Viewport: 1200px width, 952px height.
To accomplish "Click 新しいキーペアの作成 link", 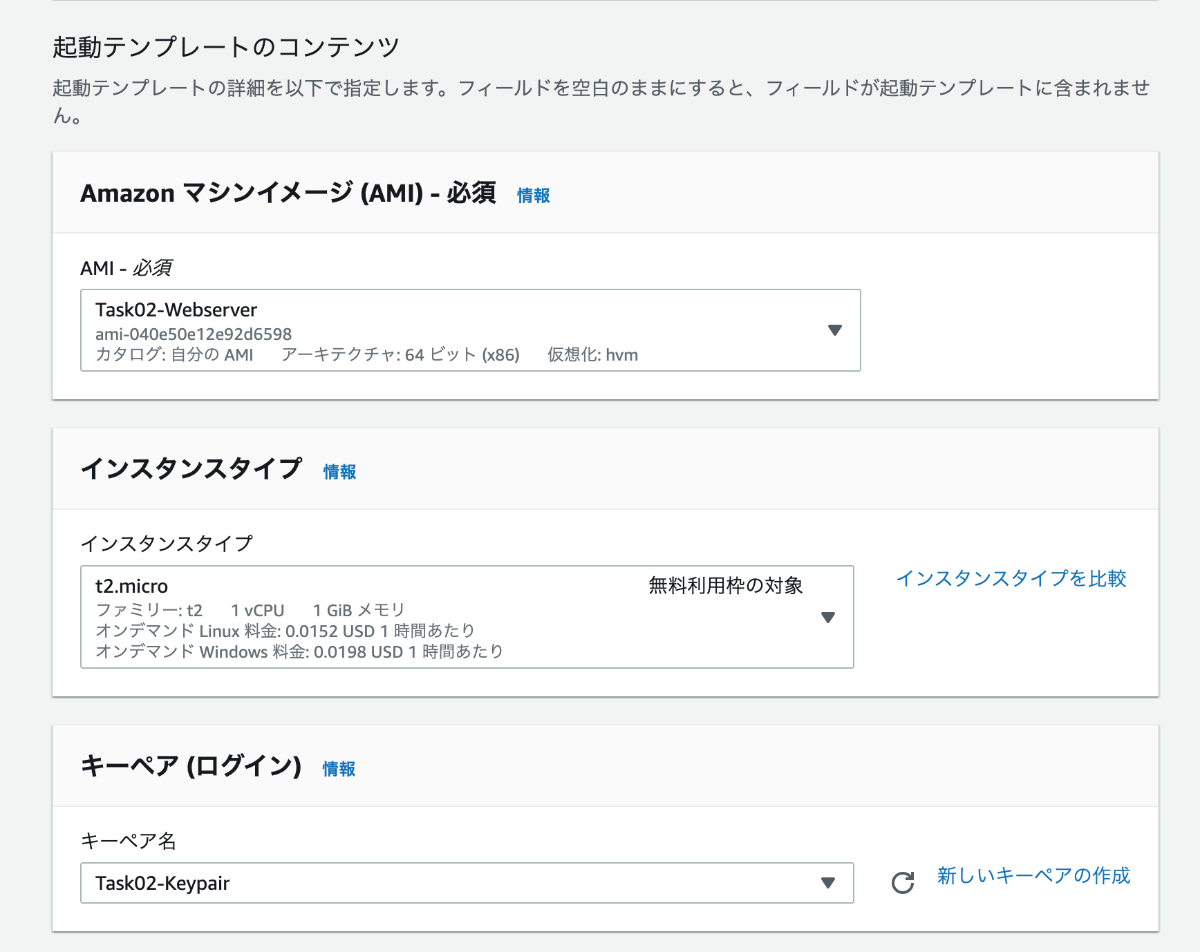I will click(x=1034, y=875).
